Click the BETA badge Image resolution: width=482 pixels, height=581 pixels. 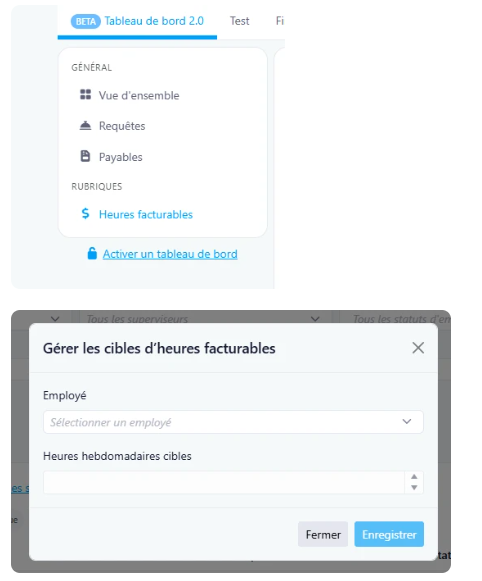tap(86, 21)
